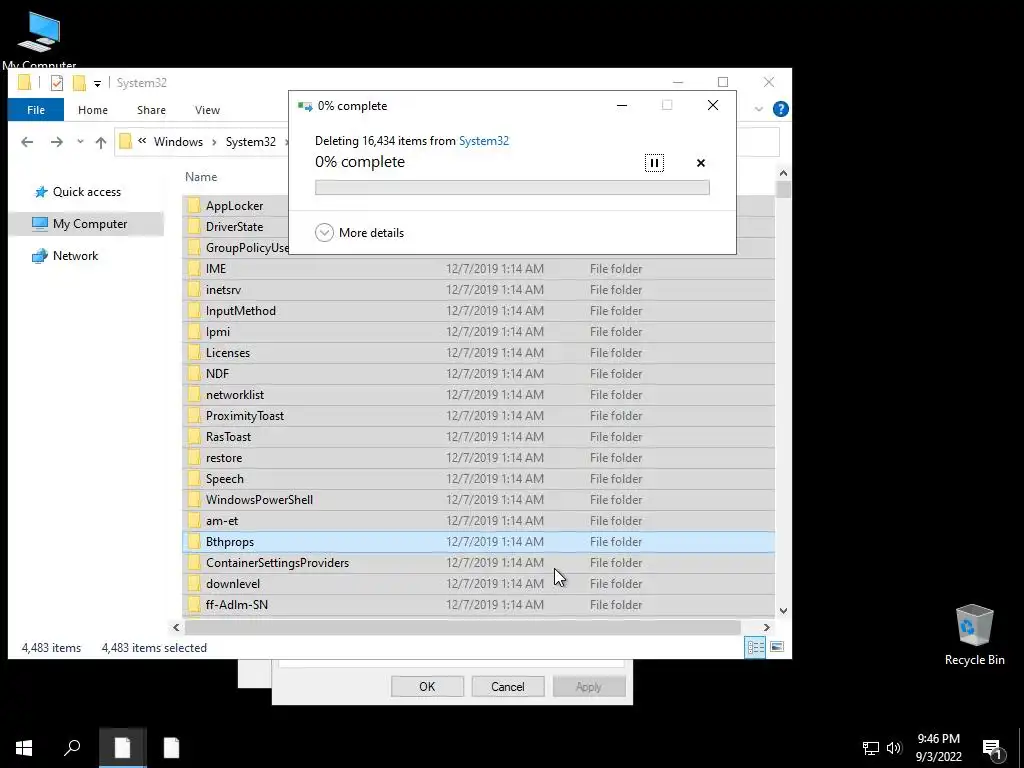Open the My Computer desktop icon
The width and height of the screenshot is (1024, 768).
coord(39,39)
